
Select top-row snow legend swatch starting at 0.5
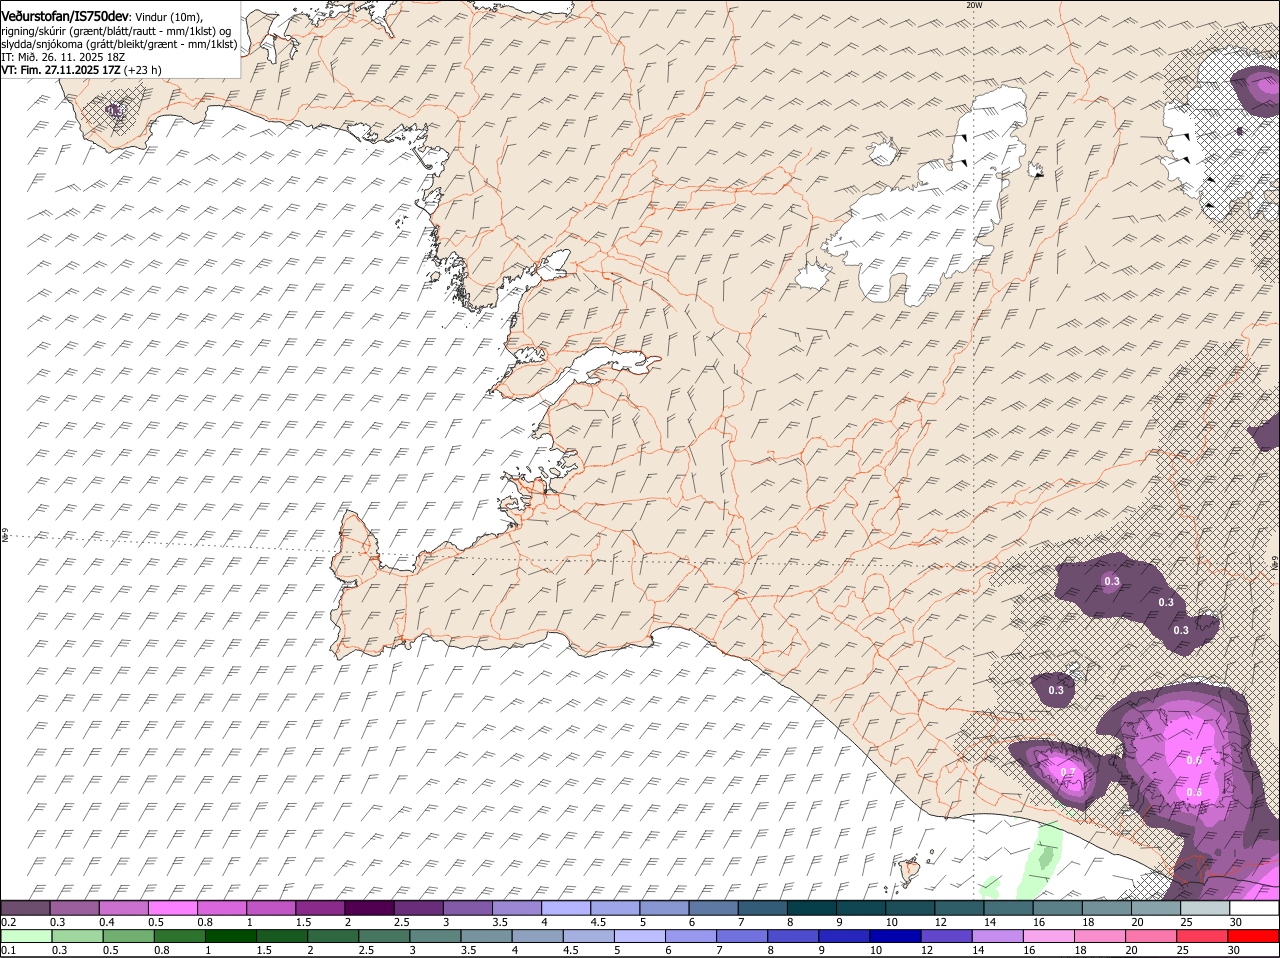172,908
